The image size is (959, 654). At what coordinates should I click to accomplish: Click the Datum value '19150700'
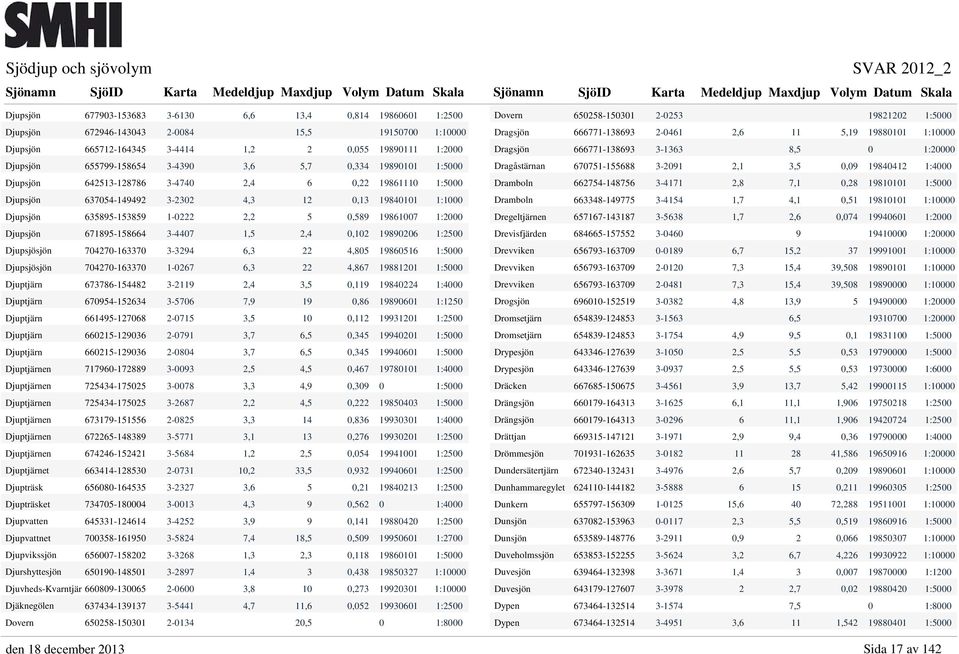tap(398, 132)
